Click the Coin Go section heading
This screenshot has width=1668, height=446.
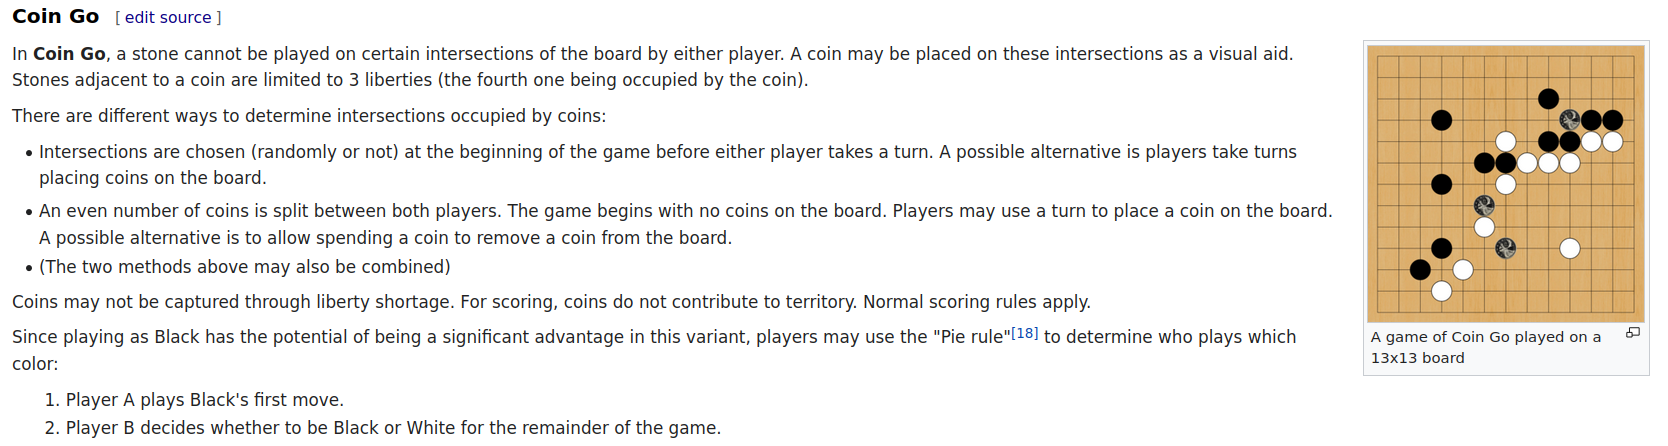(x=56, y=16)
